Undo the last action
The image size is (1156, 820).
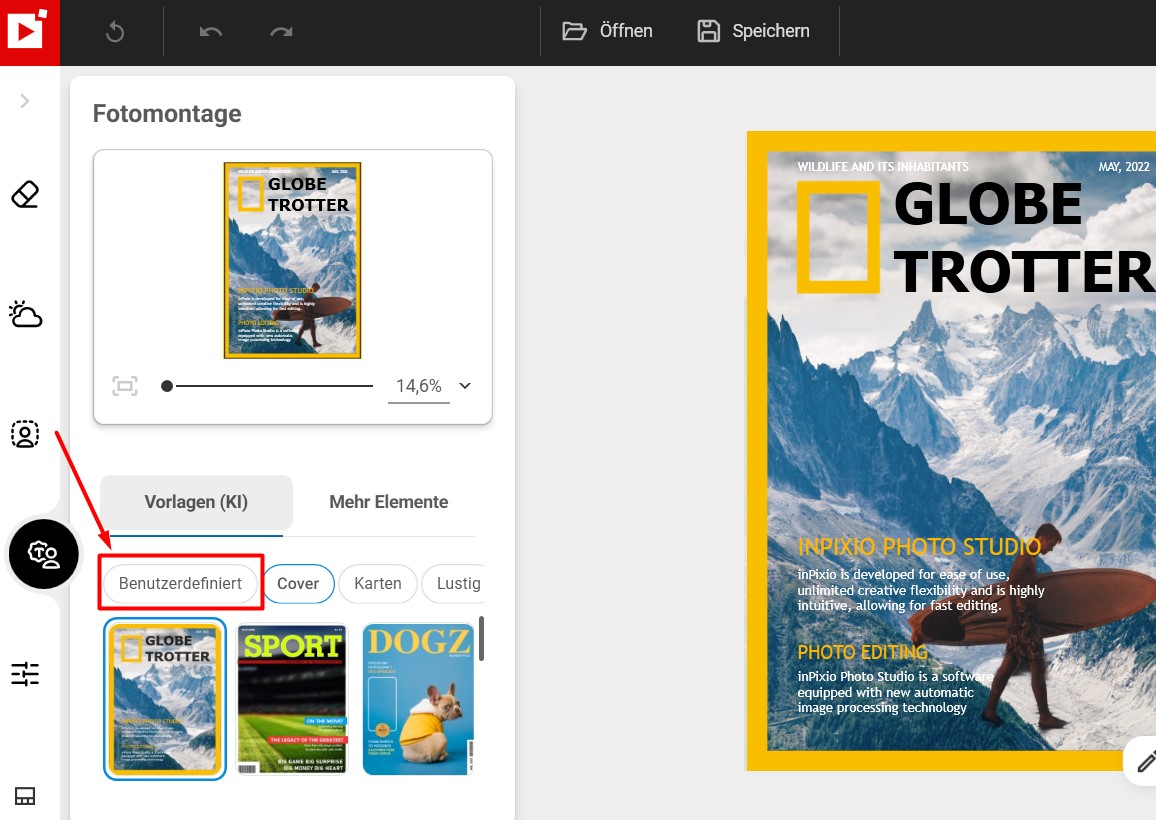coord(210,32)
